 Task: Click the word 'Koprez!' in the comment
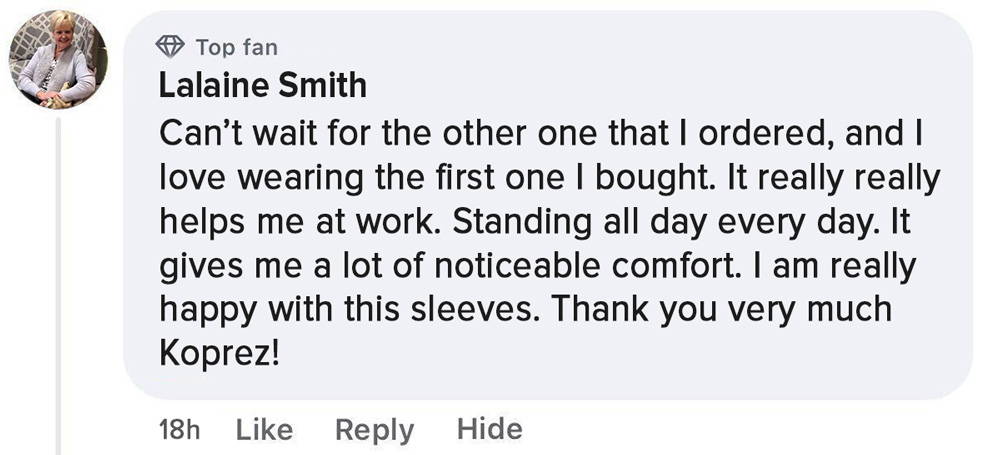(x=219, y=354)
